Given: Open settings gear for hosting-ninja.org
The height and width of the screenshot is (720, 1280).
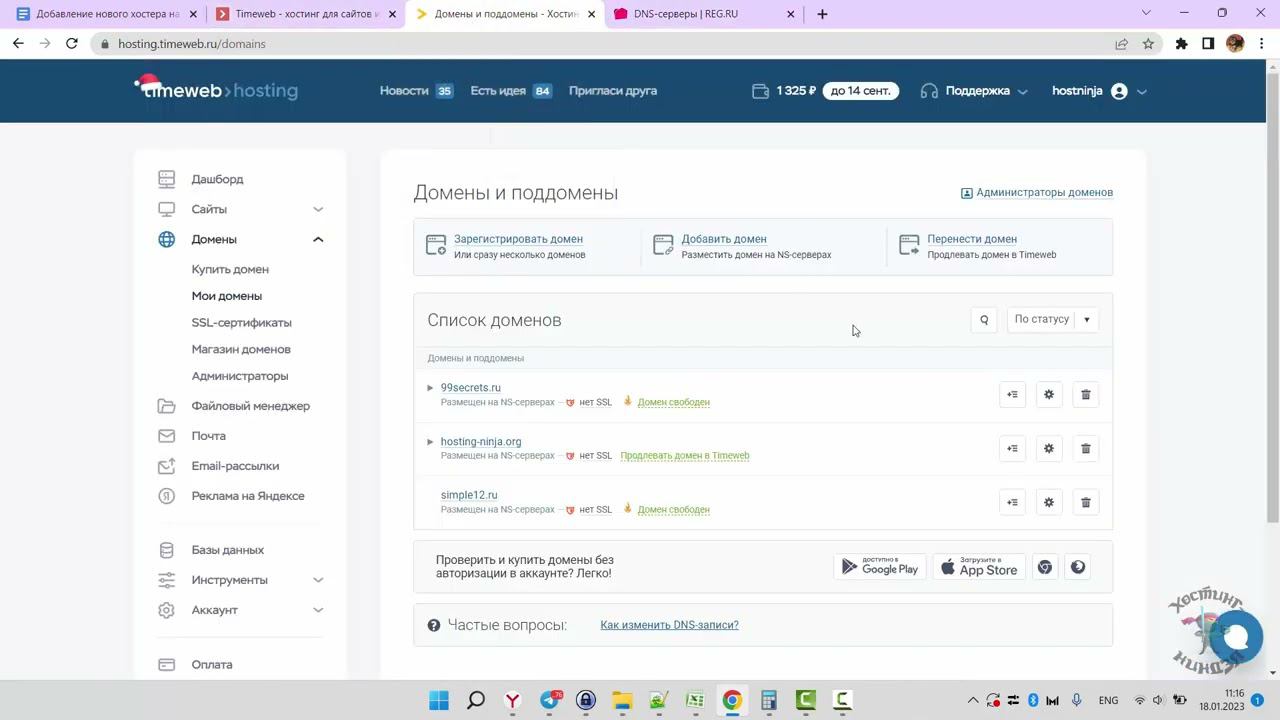Looking at the screenshot, I should tap(1049, 449).
